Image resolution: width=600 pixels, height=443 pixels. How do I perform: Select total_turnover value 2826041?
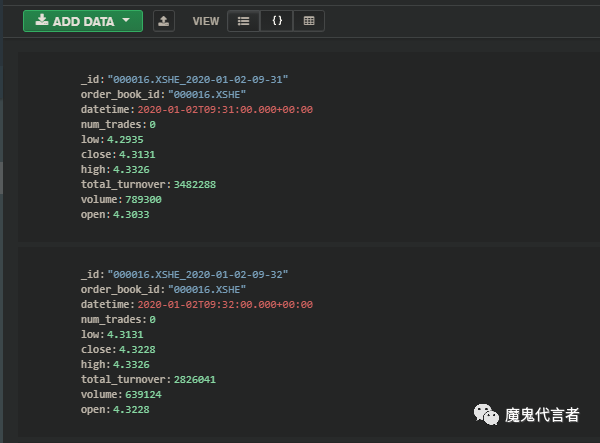click(x=194, y=380)
